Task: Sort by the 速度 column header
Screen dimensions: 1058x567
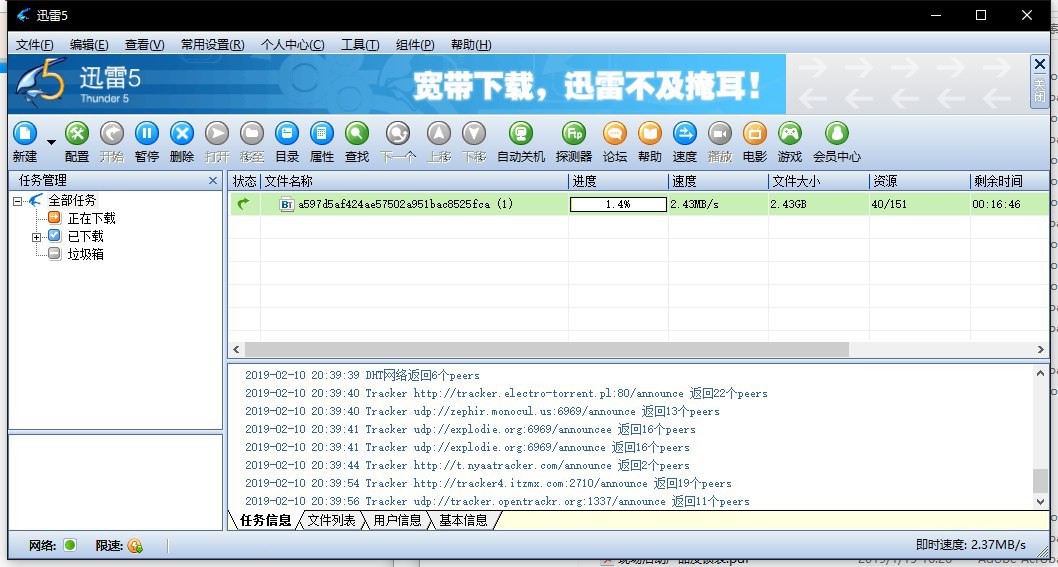Action: [x=717, y=181]
